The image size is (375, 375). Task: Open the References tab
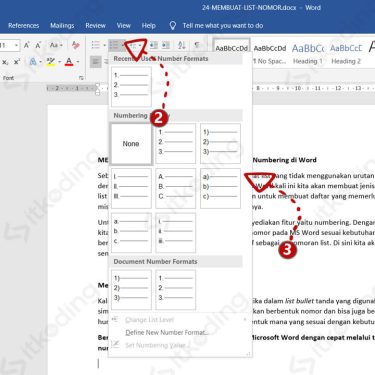pyautogui.click(x=23, y=26)
